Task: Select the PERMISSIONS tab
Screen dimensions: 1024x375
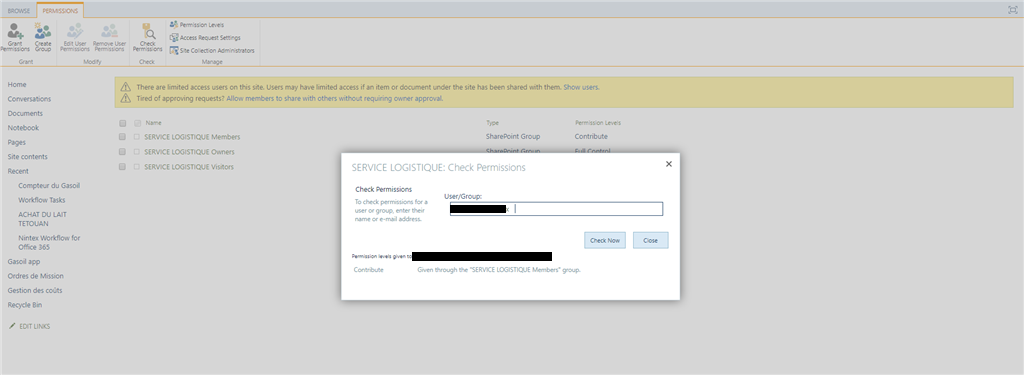Action: pyautogui.click(x=60, y=11)
